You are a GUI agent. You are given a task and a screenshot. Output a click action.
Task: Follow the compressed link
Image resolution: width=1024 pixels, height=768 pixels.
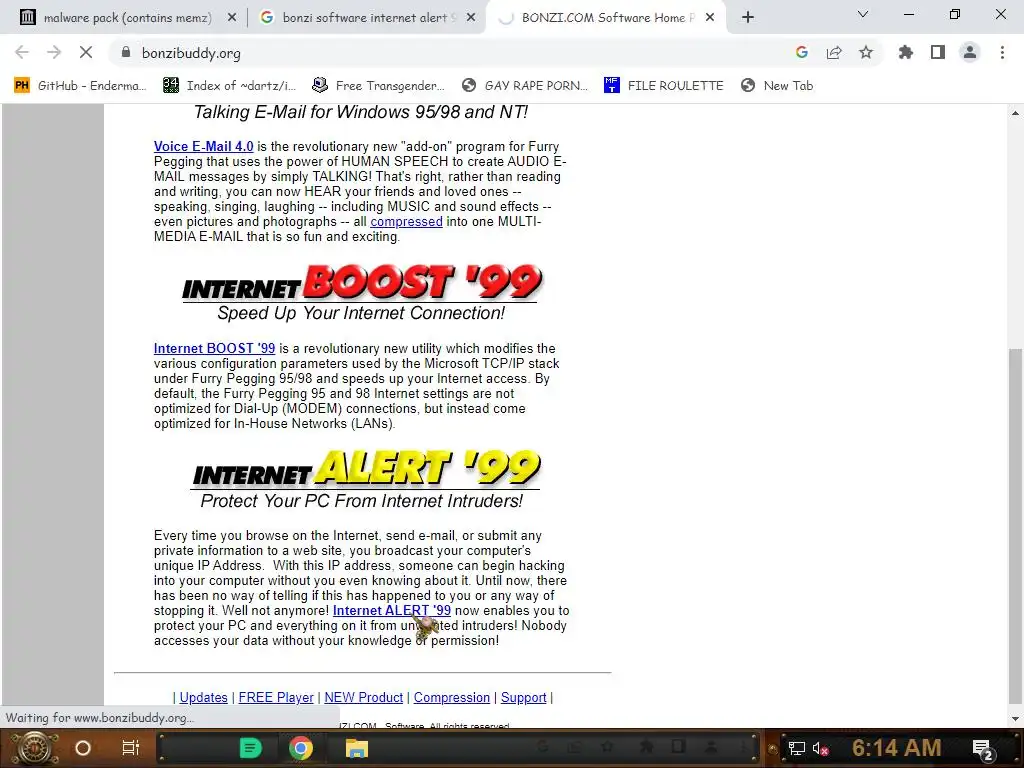click(x=406, y=221)
